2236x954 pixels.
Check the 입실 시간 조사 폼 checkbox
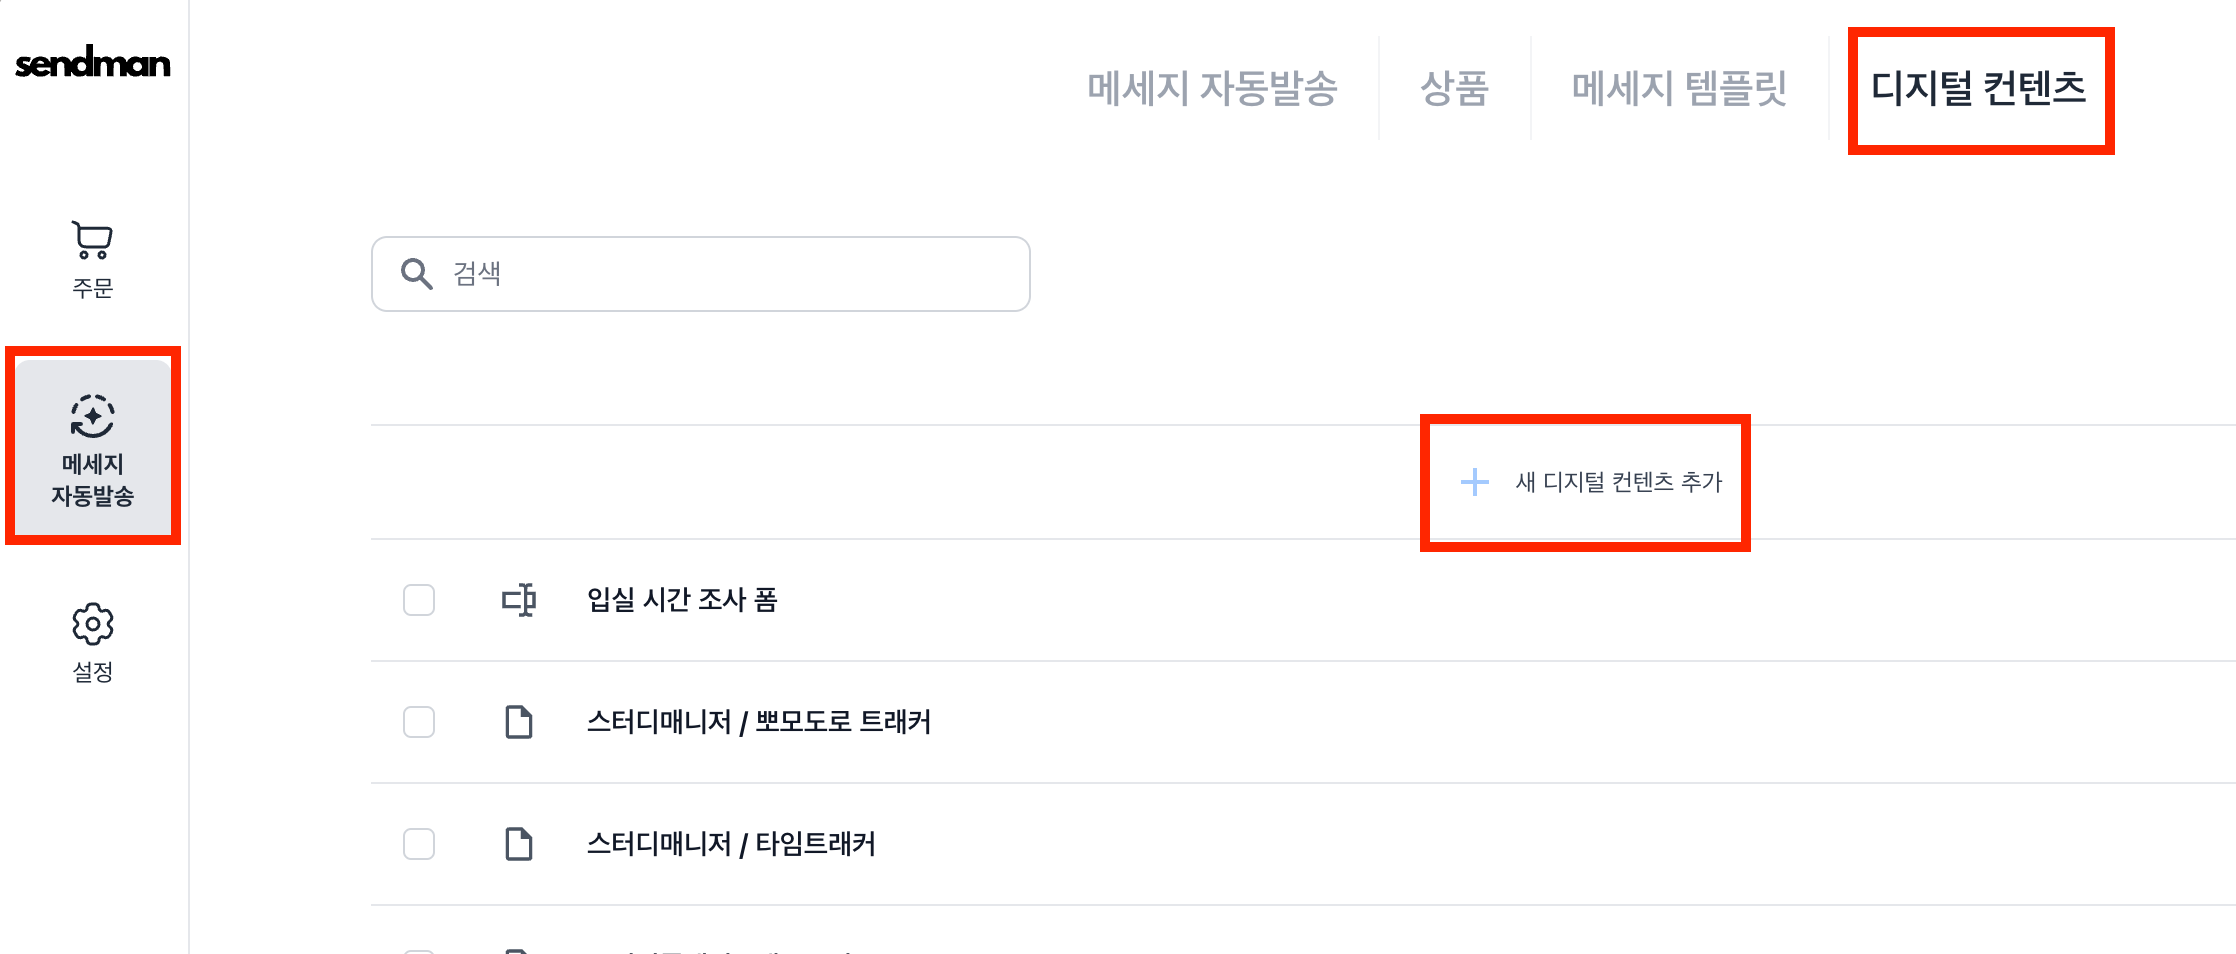coord(419,600)
